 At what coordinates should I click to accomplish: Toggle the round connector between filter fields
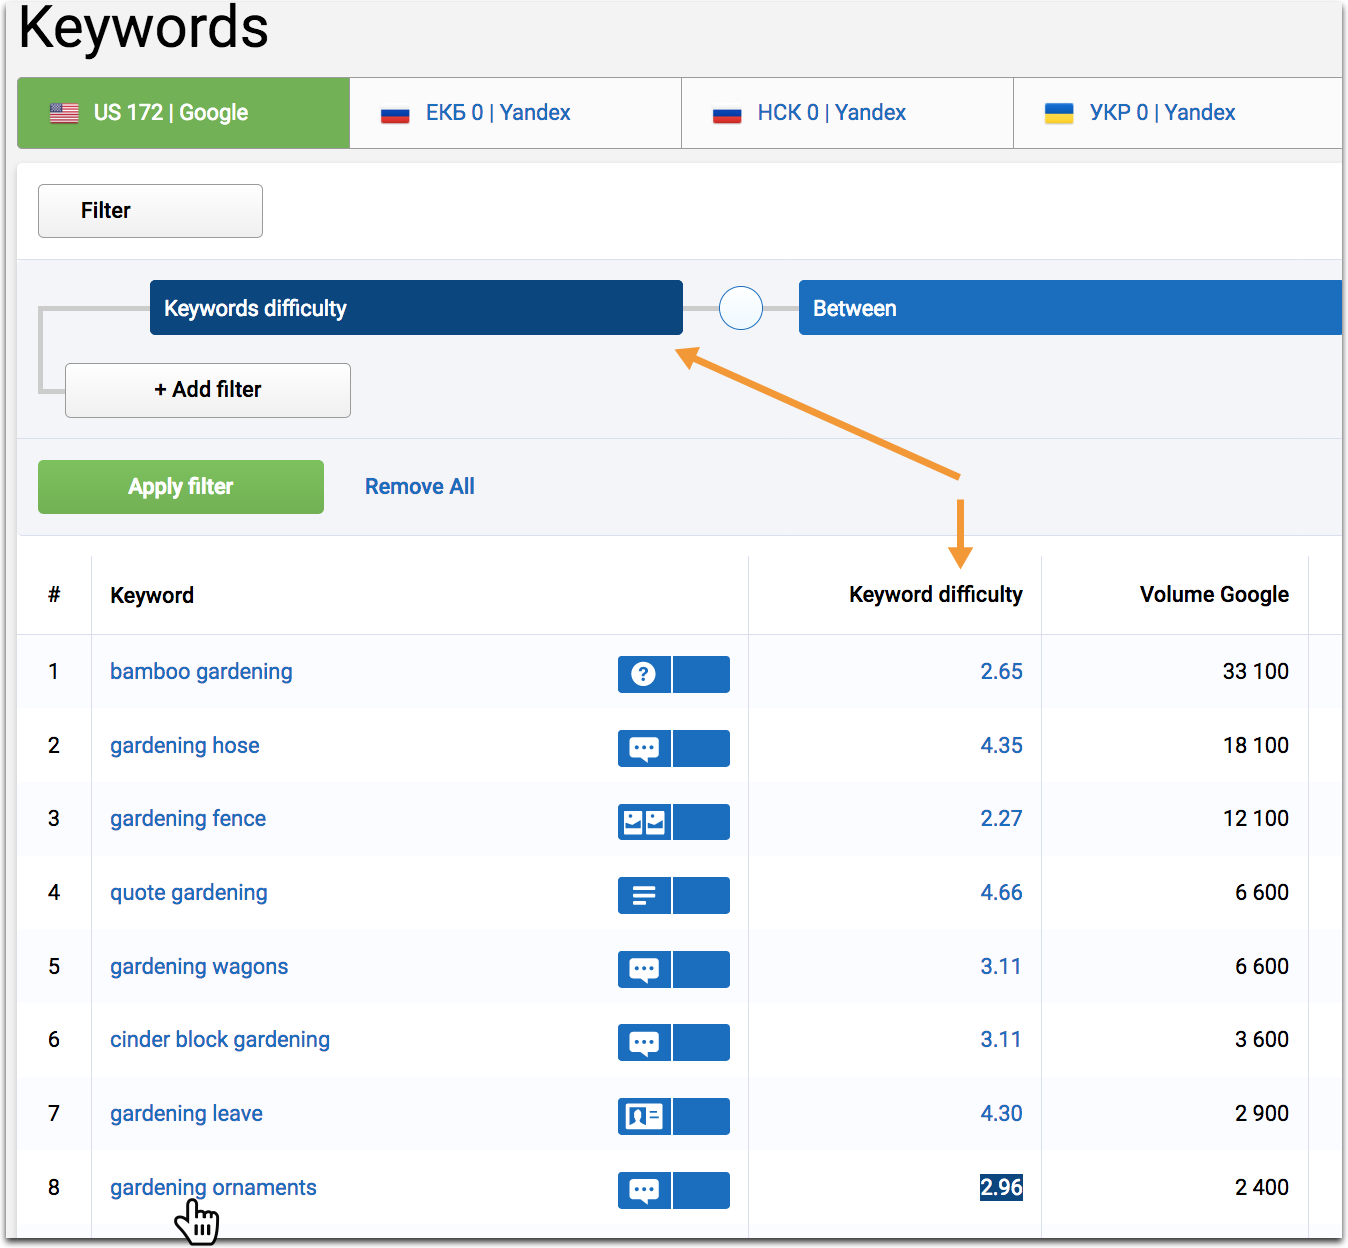(741, 308)
